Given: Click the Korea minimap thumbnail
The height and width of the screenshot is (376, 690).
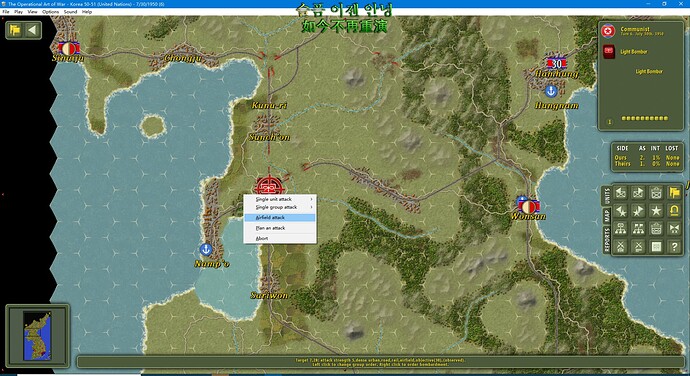Looking at the screenshot, I should 37,336.
